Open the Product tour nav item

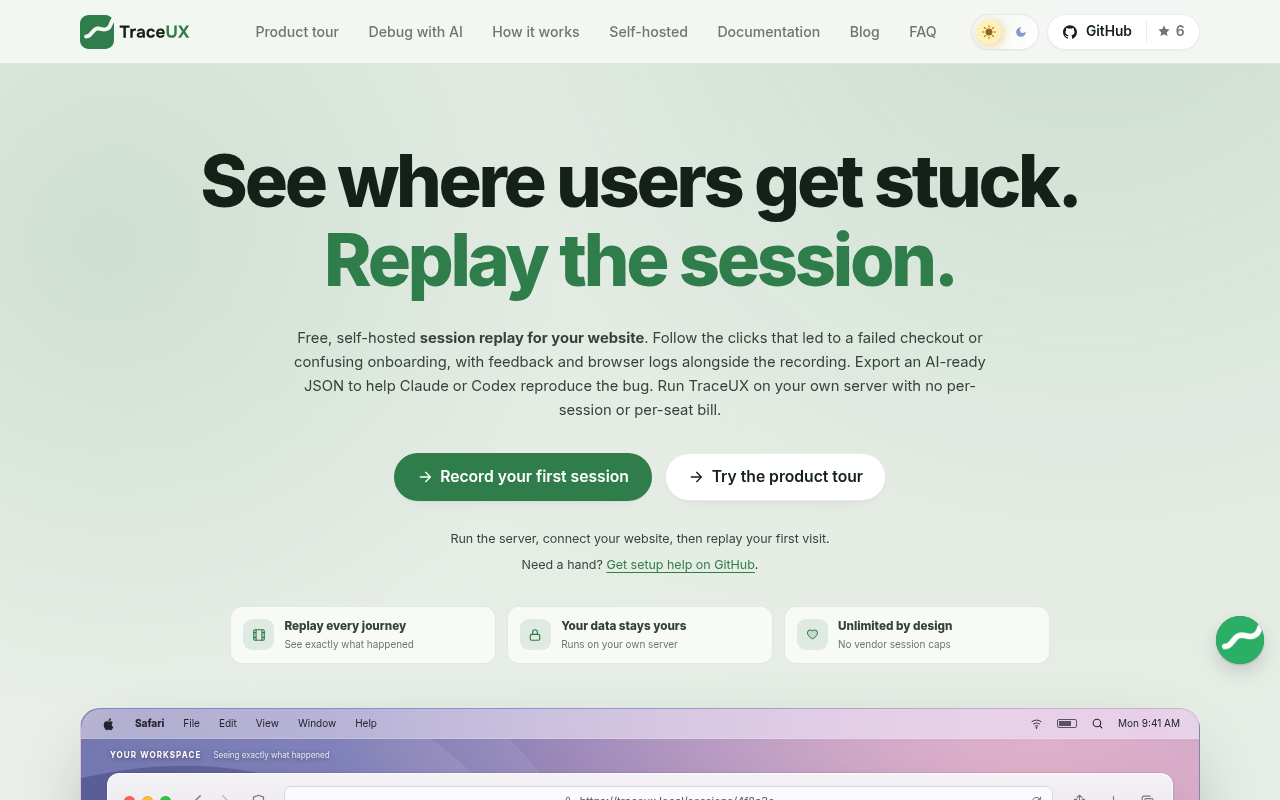coord(297,32)
